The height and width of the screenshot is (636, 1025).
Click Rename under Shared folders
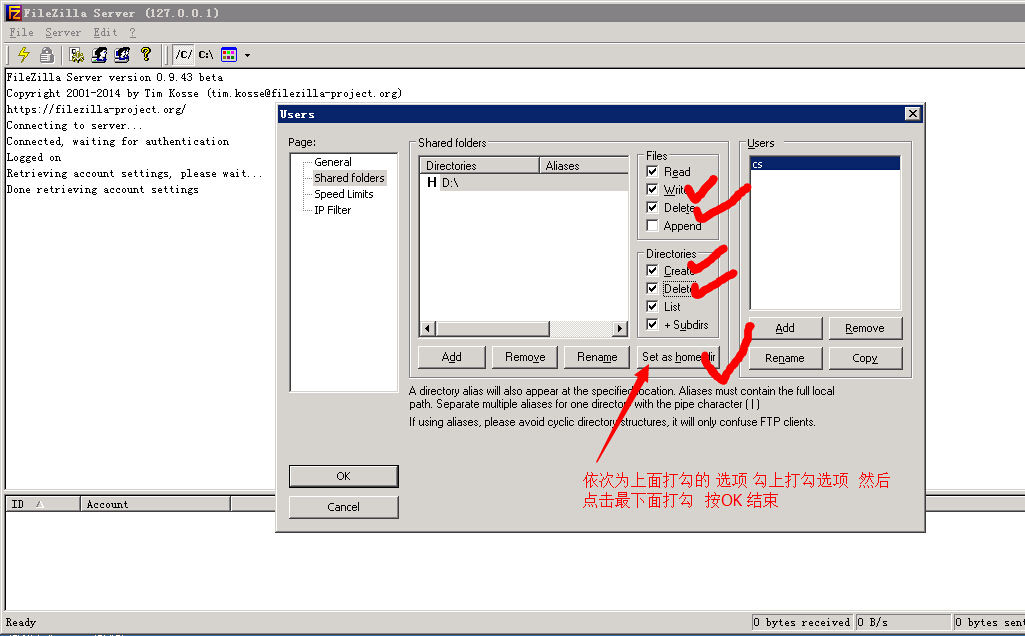[597, 357]
